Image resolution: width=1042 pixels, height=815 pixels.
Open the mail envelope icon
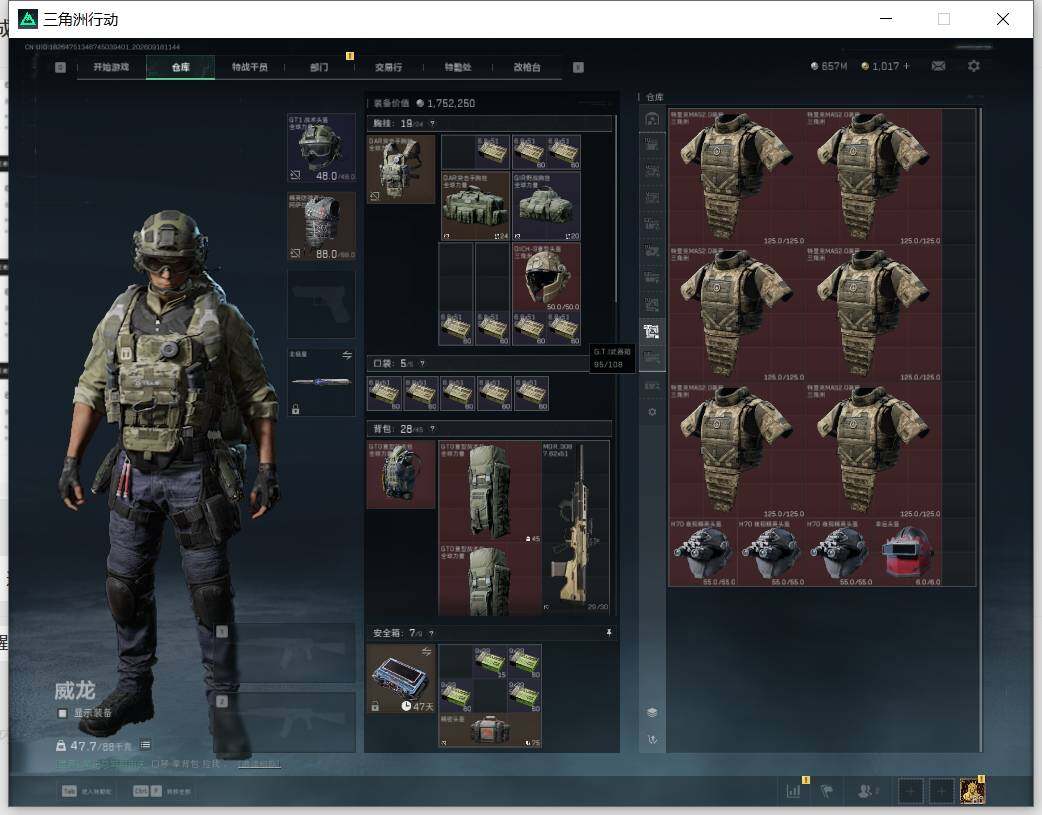tap(938, 66)
